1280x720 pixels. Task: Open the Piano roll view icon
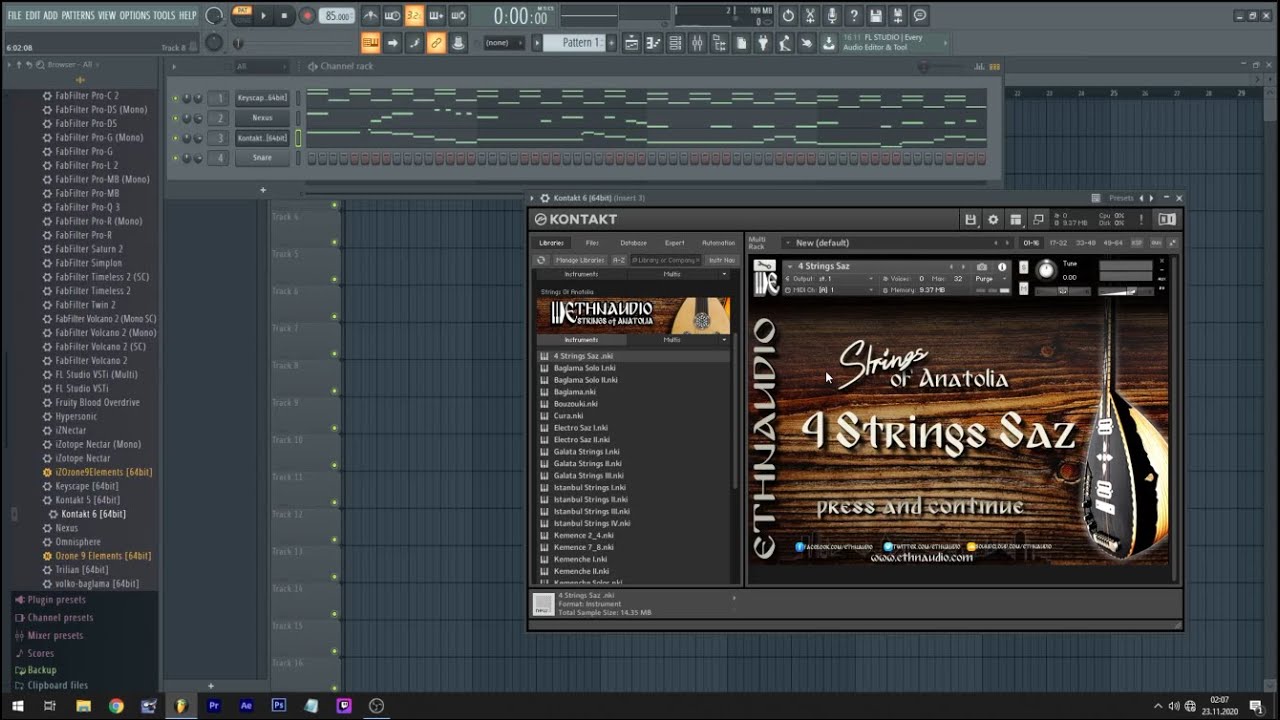coord(654,43)
